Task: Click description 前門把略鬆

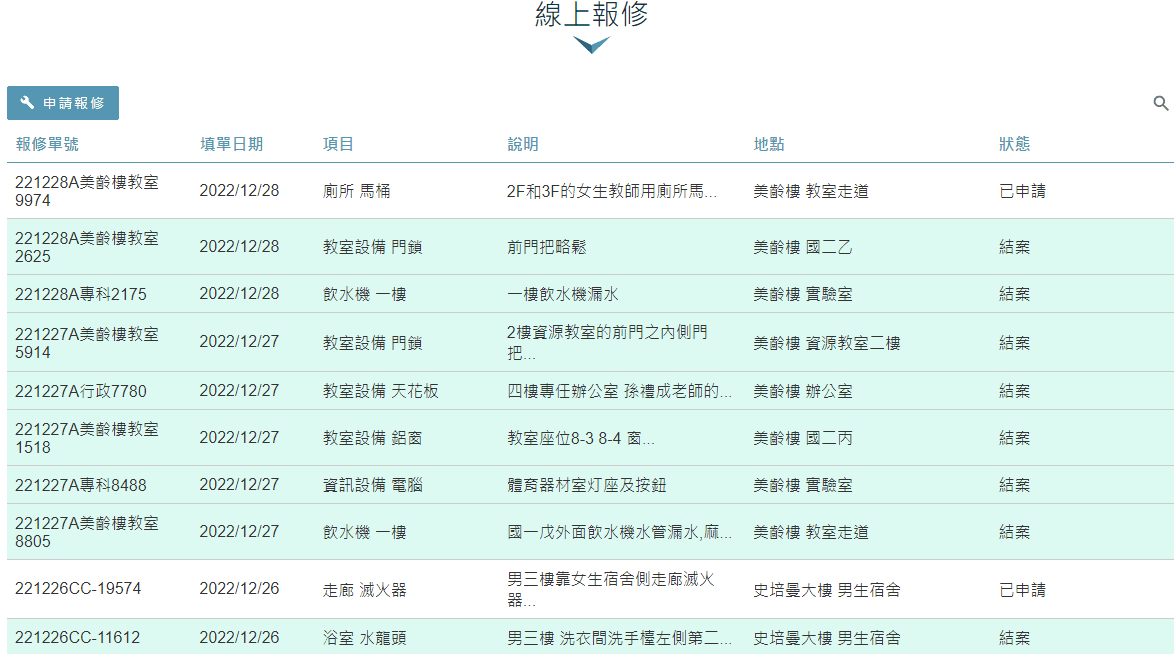Action: tap(547, 247)
